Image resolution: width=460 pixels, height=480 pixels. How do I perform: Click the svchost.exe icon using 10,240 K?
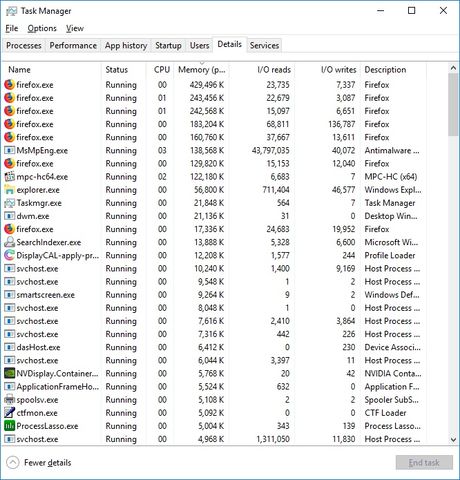[x=9, y=268]
